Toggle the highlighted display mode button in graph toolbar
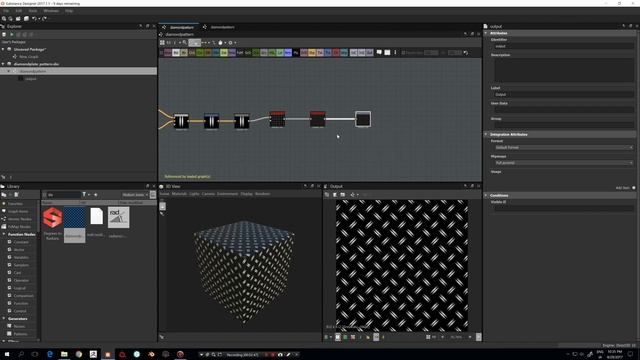The image size is (640, 360). [x=195, y=42]
